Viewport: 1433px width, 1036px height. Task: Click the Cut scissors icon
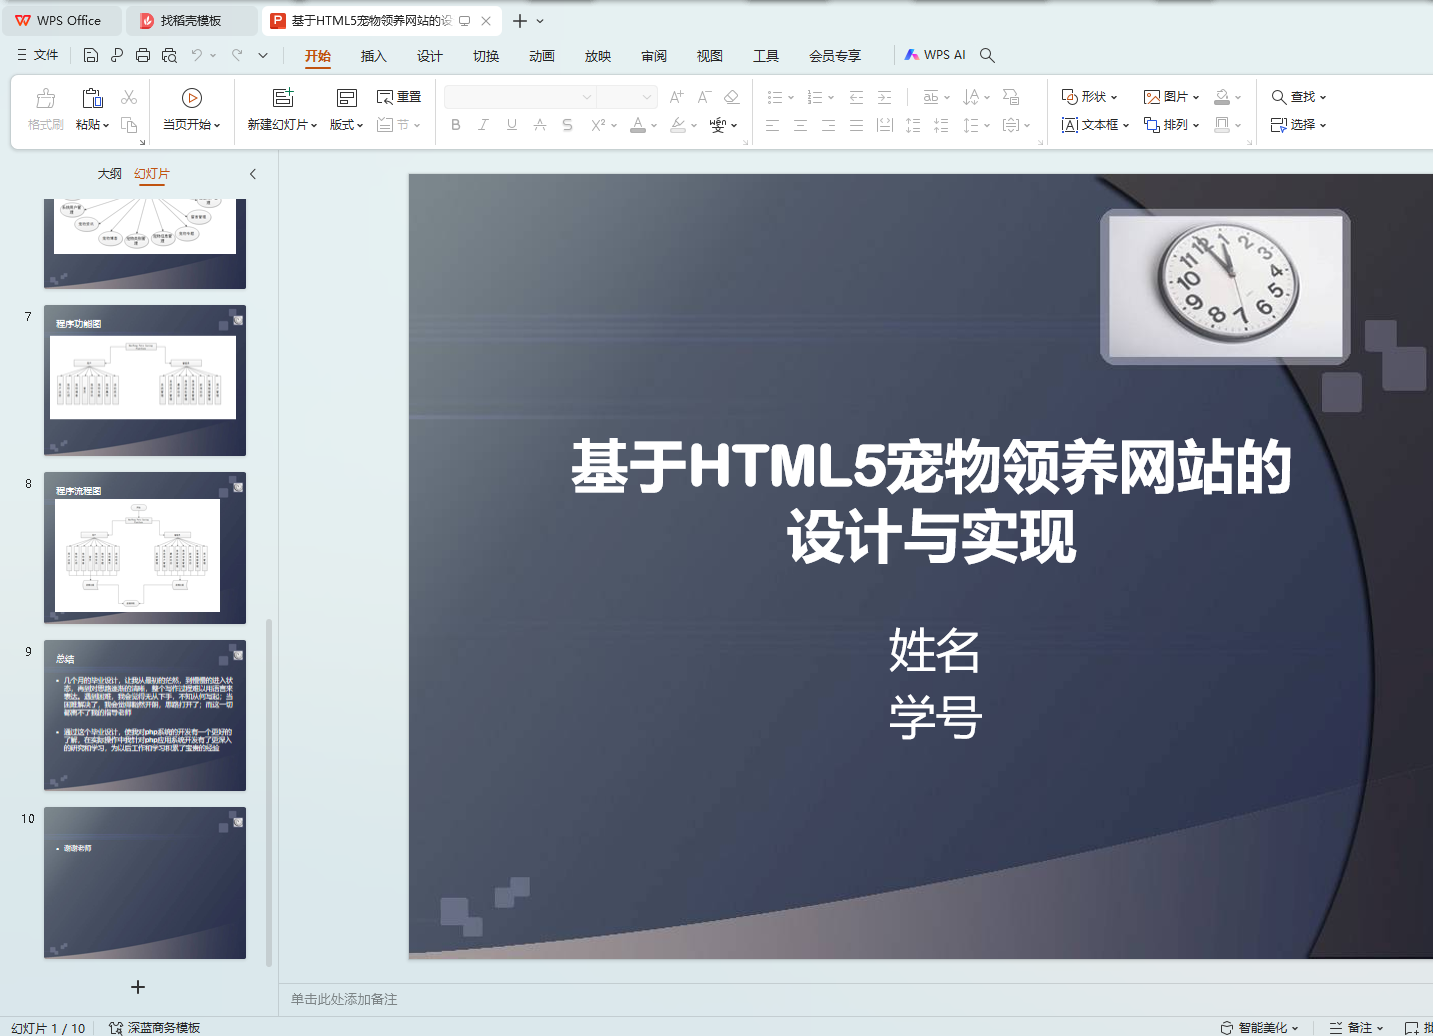click(129, 97)
